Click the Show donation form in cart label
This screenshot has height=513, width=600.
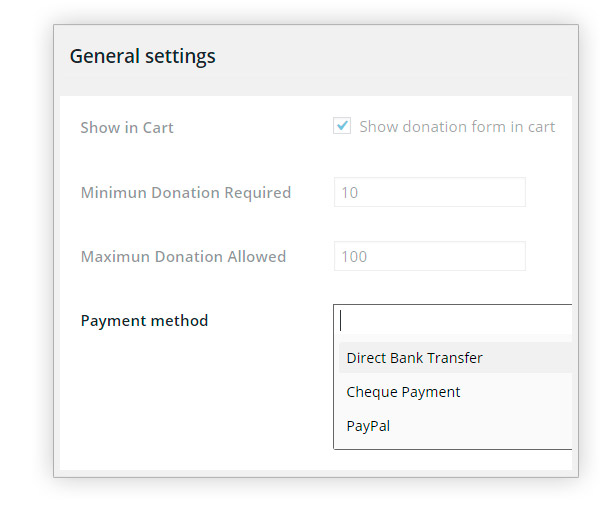click(x=457, y=127)
